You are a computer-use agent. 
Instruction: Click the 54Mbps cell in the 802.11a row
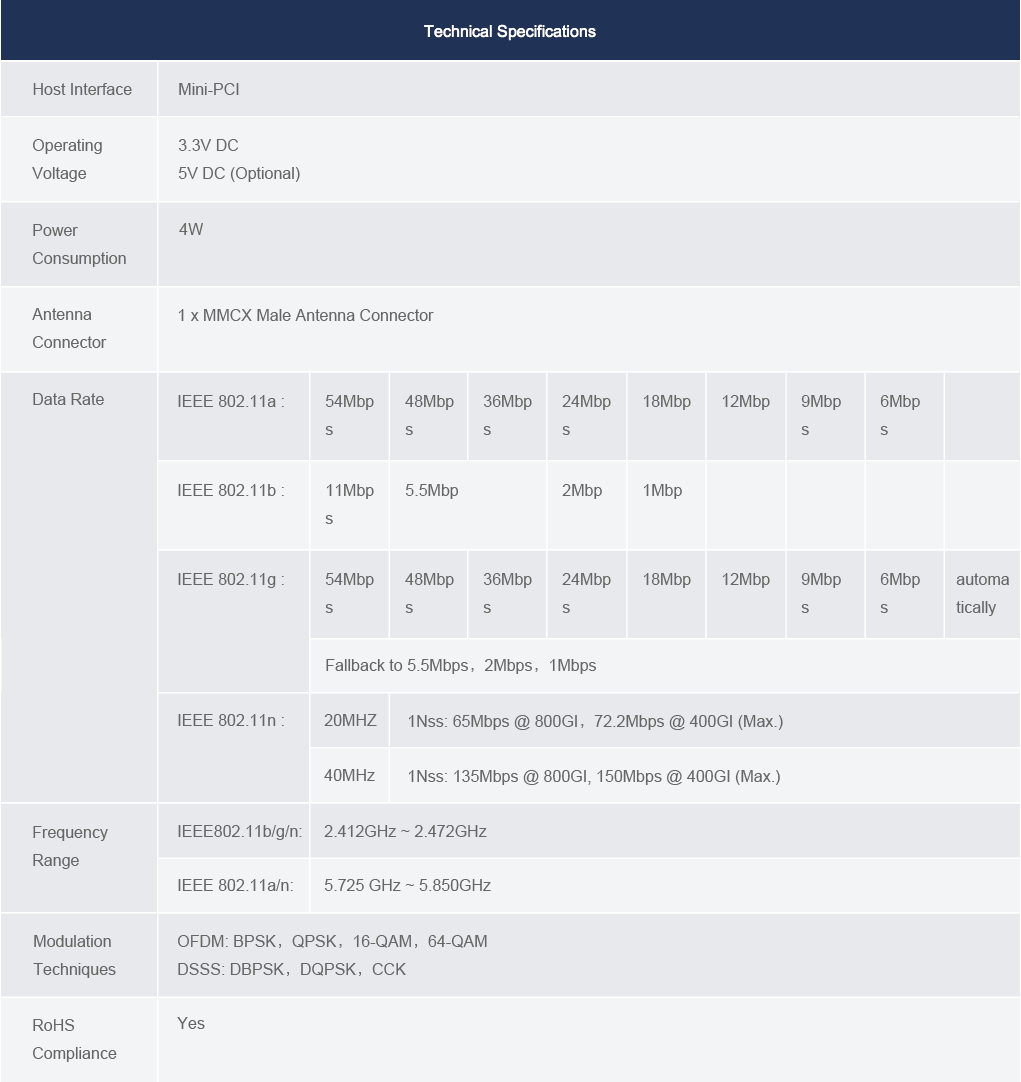tap(349, 415)
